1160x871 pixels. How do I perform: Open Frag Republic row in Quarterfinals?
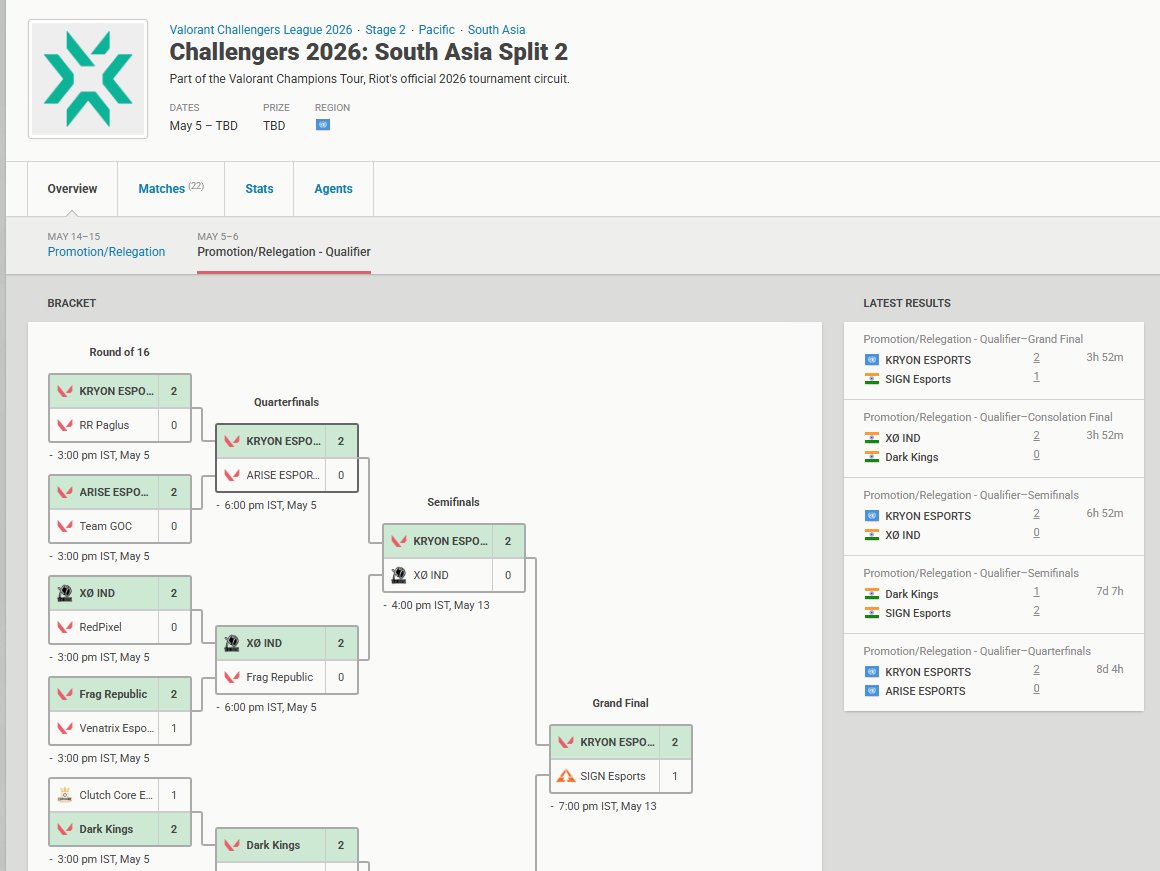(287, 677)
